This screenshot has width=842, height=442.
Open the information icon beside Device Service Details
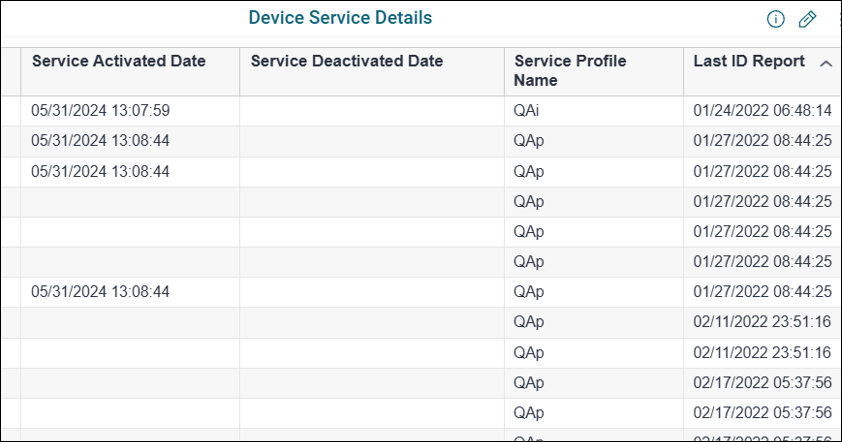775,19
